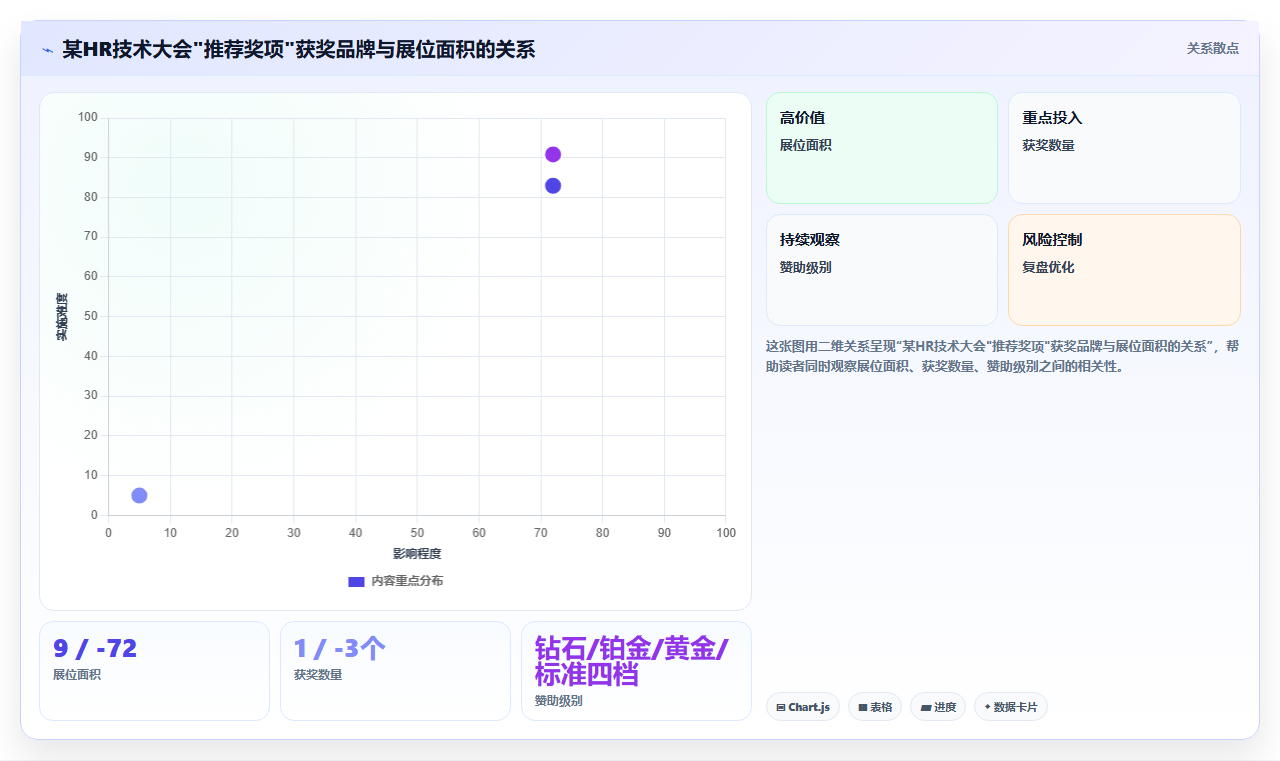1280x761 pixels.
Task: Click the 9 / -72 stat value
Action: (x=95, y=649)
